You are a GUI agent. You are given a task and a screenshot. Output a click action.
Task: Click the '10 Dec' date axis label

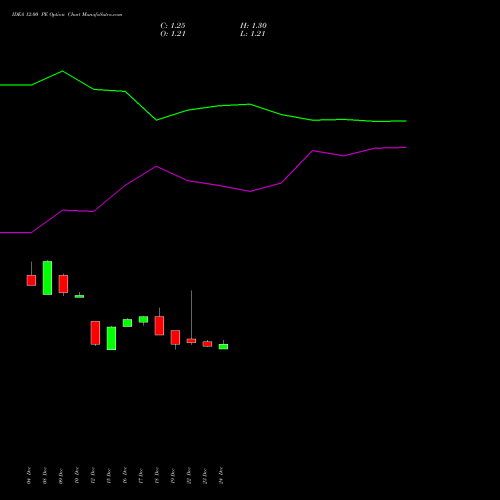coord(77,475)
